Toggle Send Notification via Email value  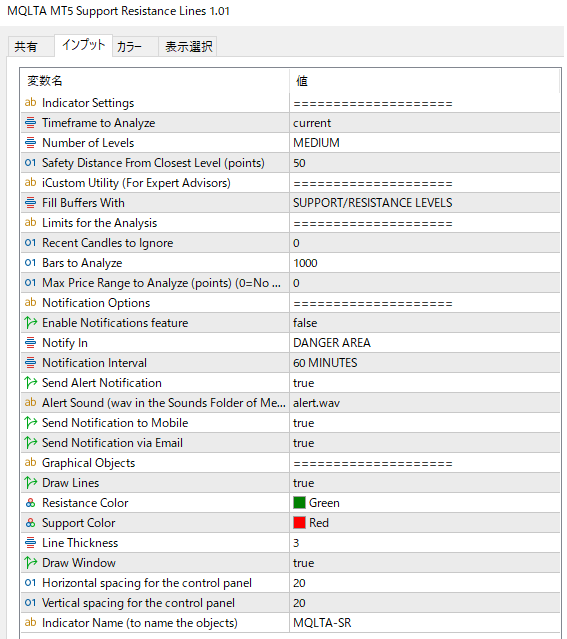click(x=424, y=443)
